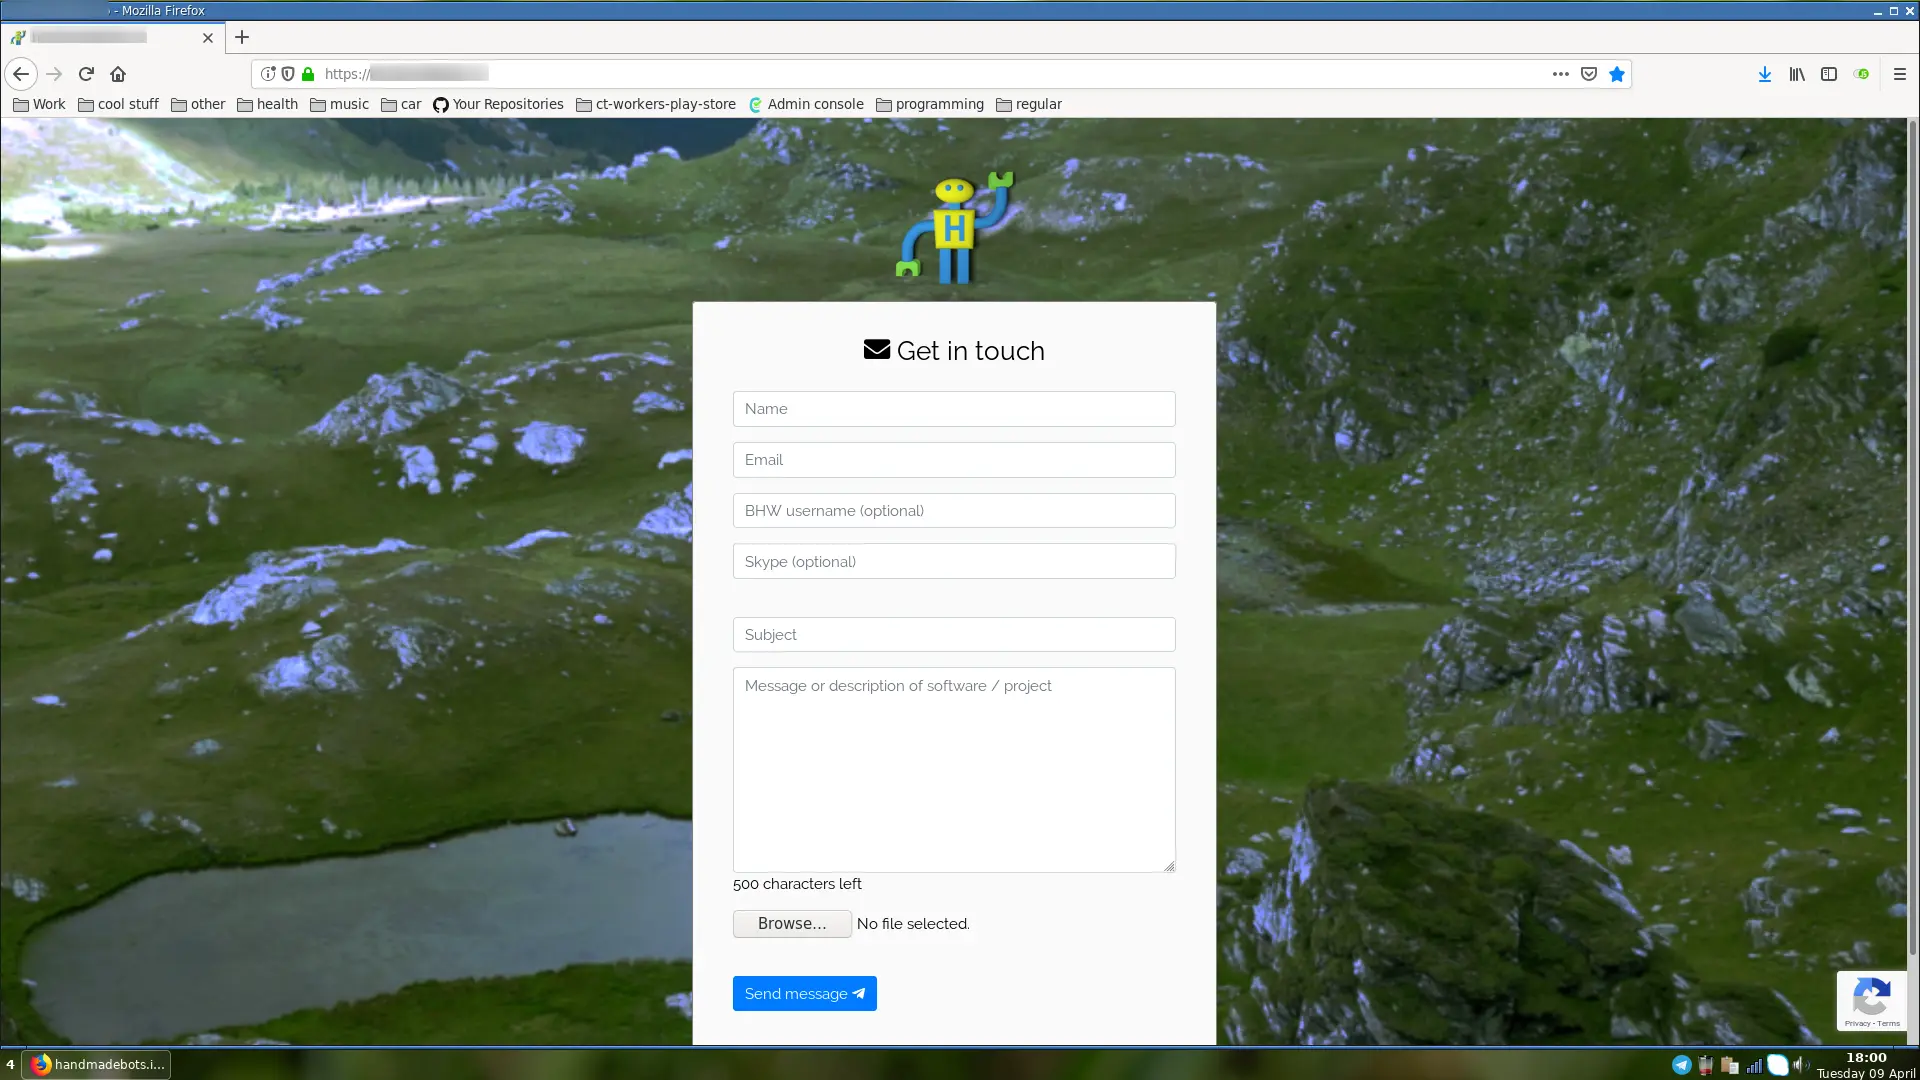
Task: Open the Library menu icon
Action: [x=1797, y=74]
